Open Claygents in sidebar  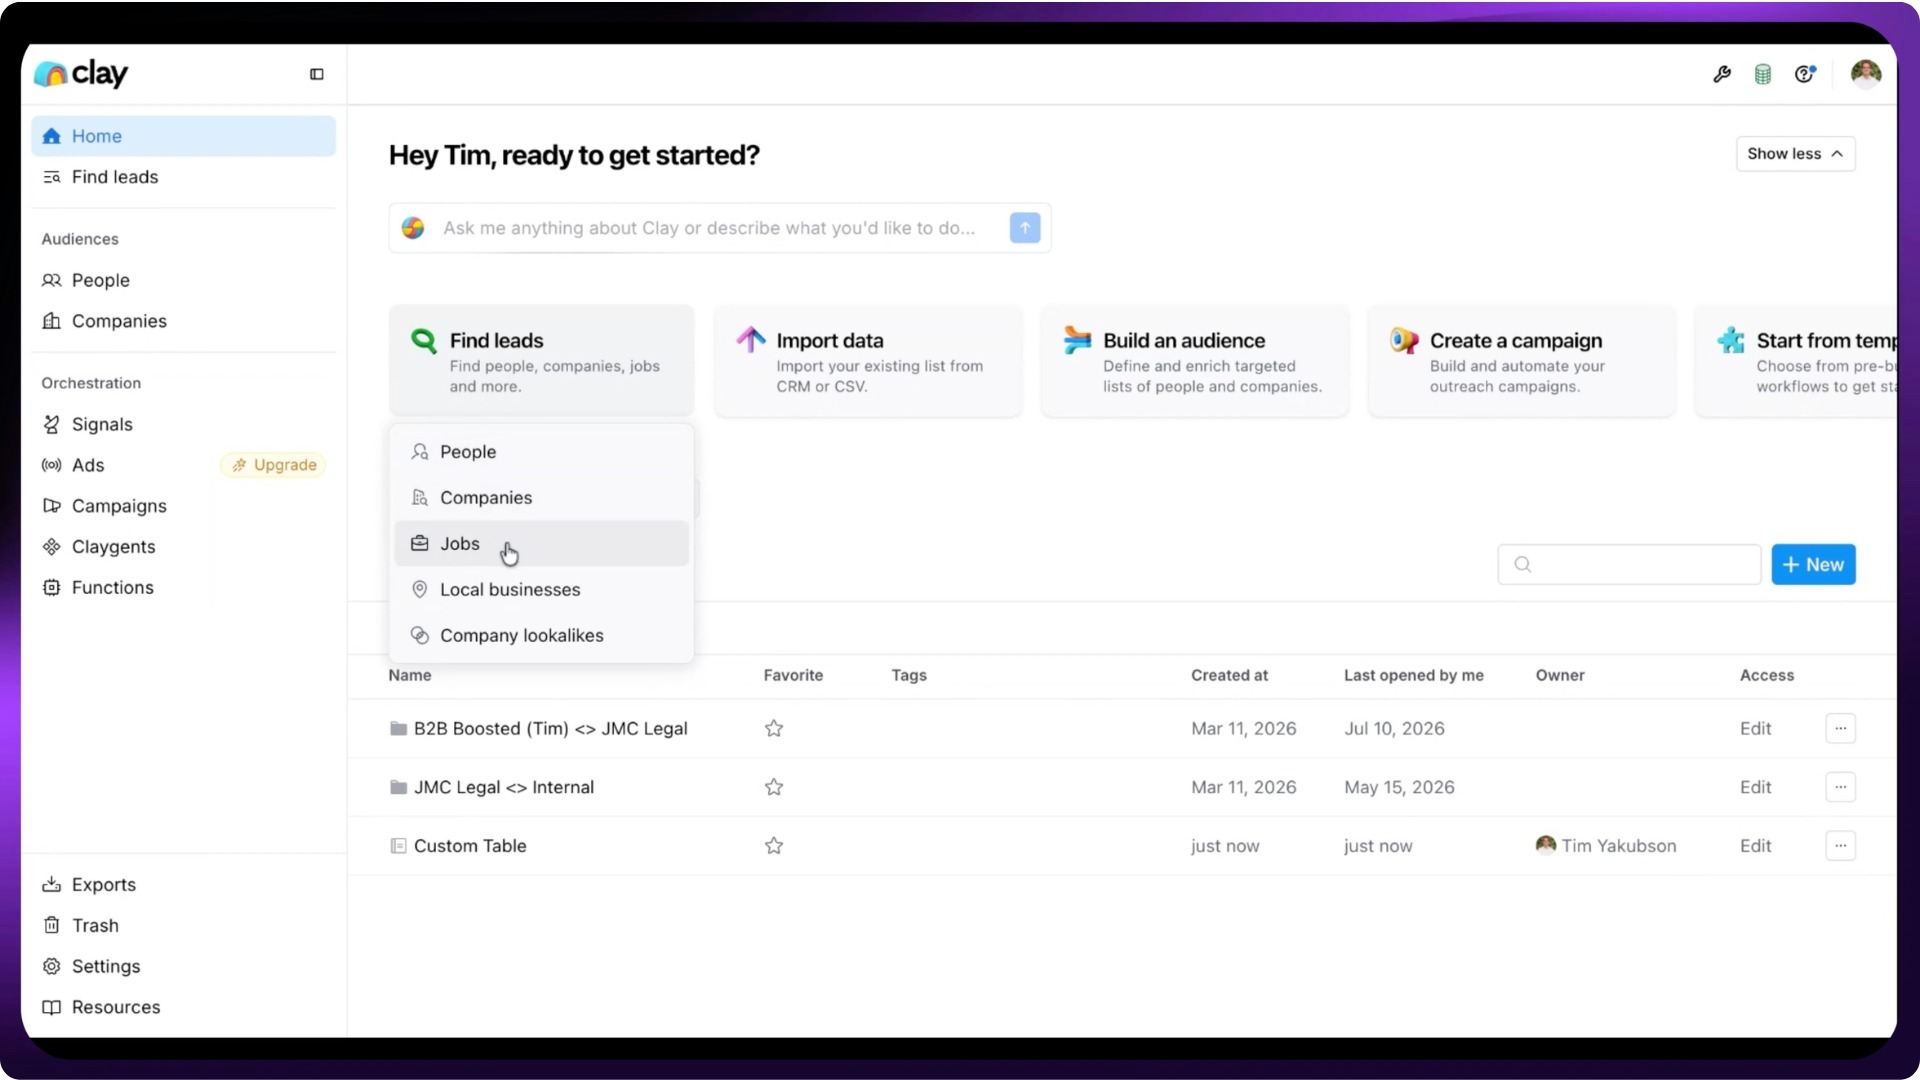(184, 547)
